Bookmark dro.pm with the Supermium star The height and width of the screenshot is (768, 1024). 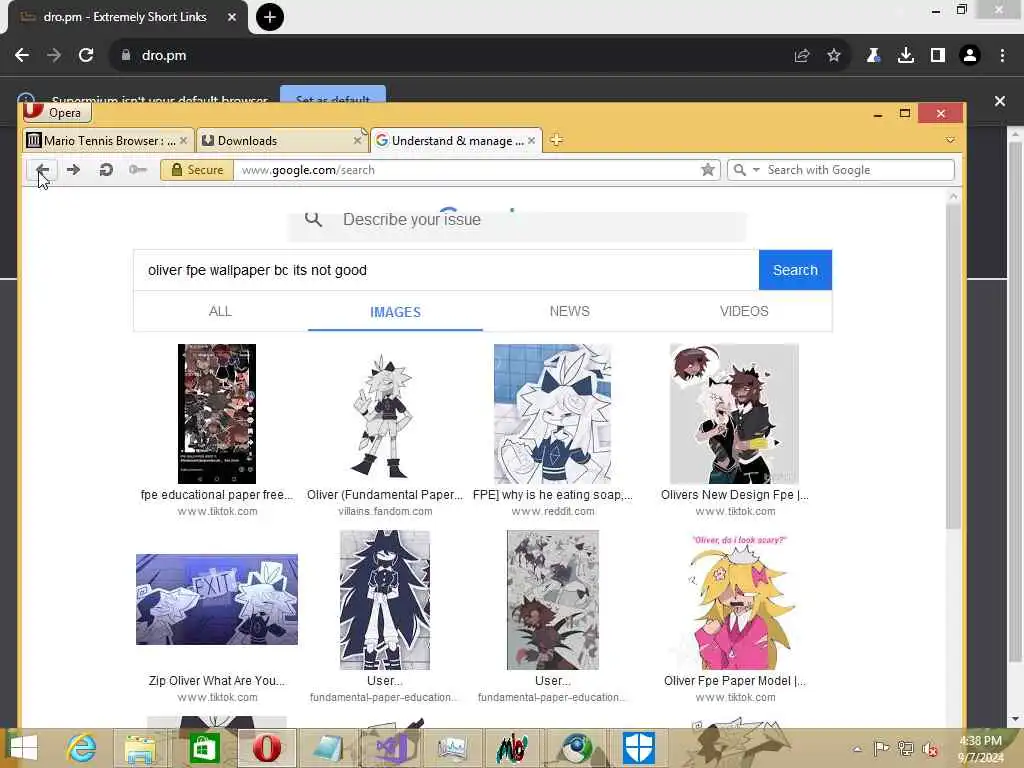[834, 56]
